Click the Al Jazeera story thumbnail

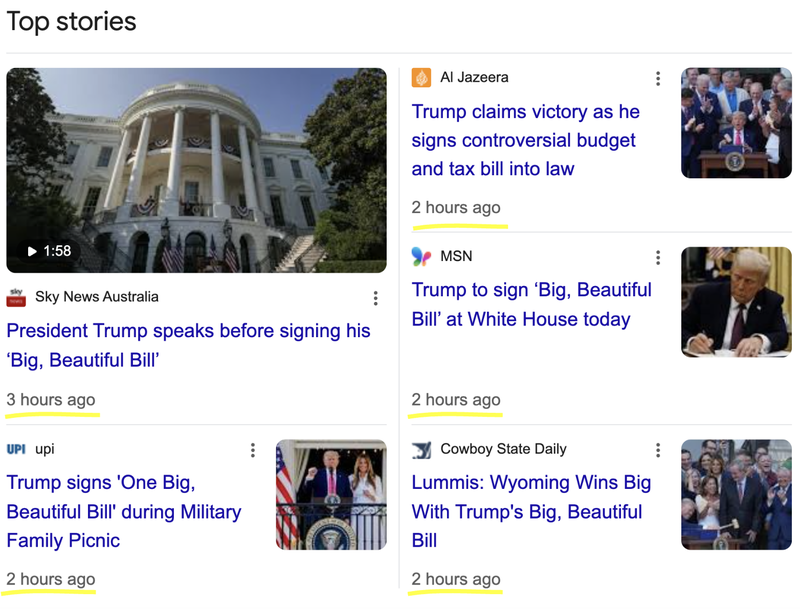click(736, 123)
